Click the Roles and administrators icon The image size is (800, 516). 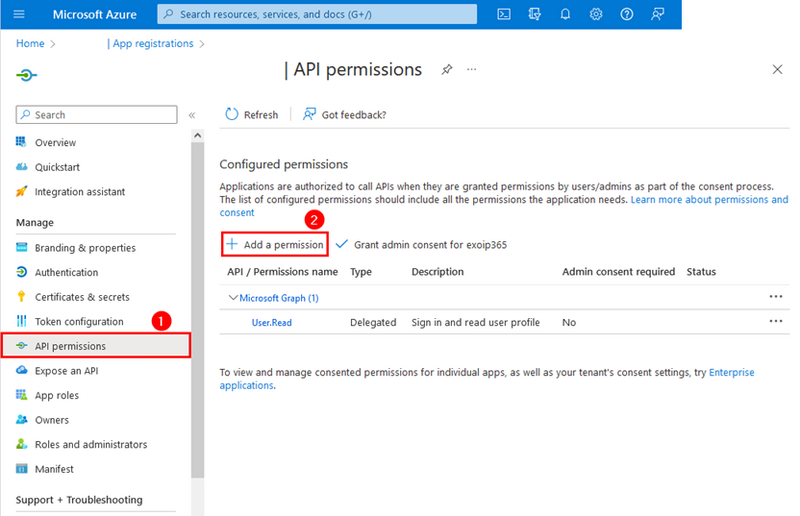[21, 444]
